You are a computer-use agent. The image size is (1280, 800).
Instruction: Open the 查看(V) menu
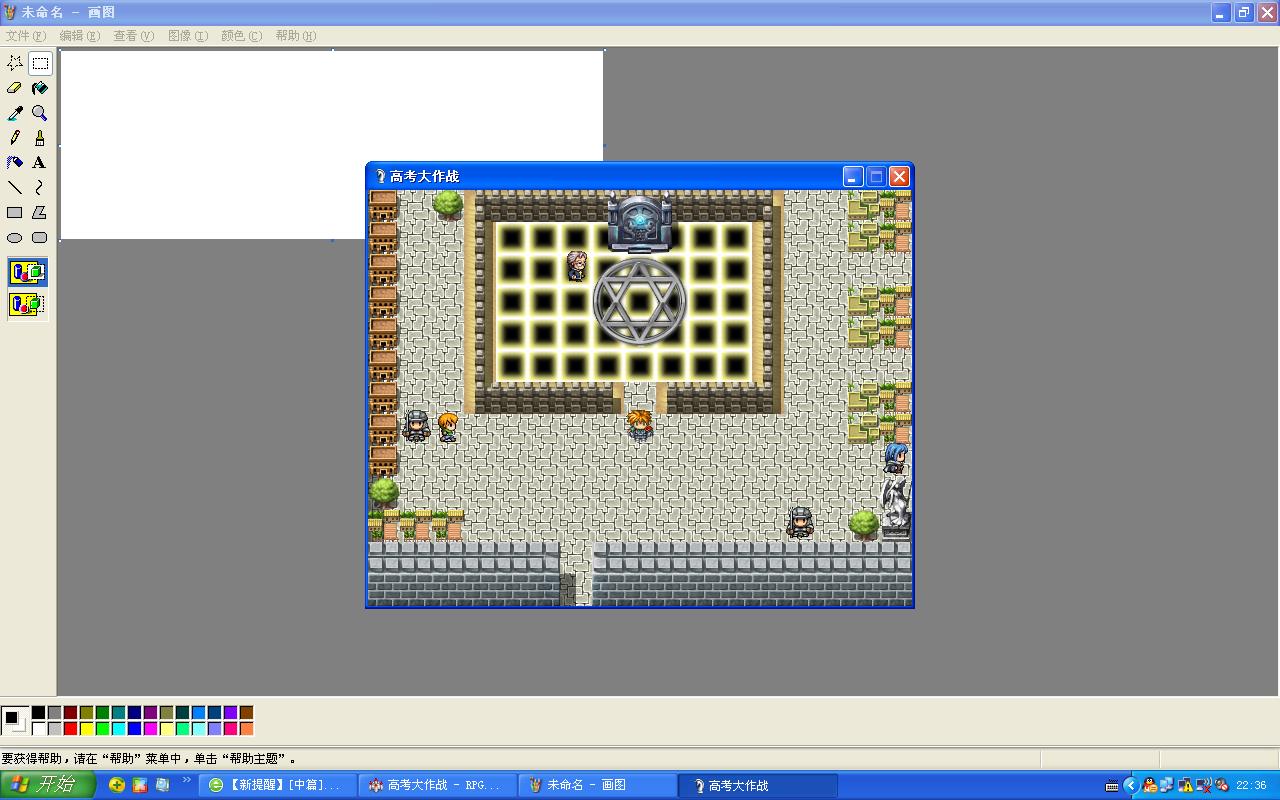pyautogui.click(x=134, y=36)
